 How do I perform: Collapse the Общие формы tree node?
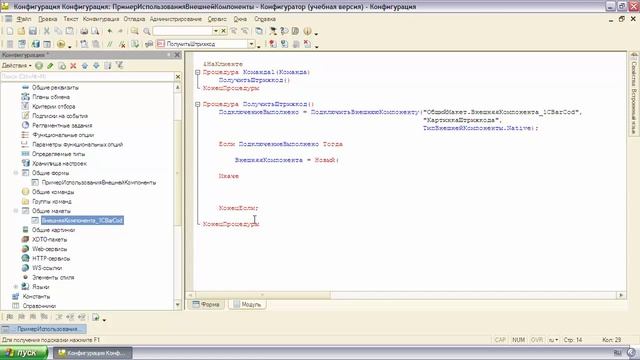click(x=16, y=173)
